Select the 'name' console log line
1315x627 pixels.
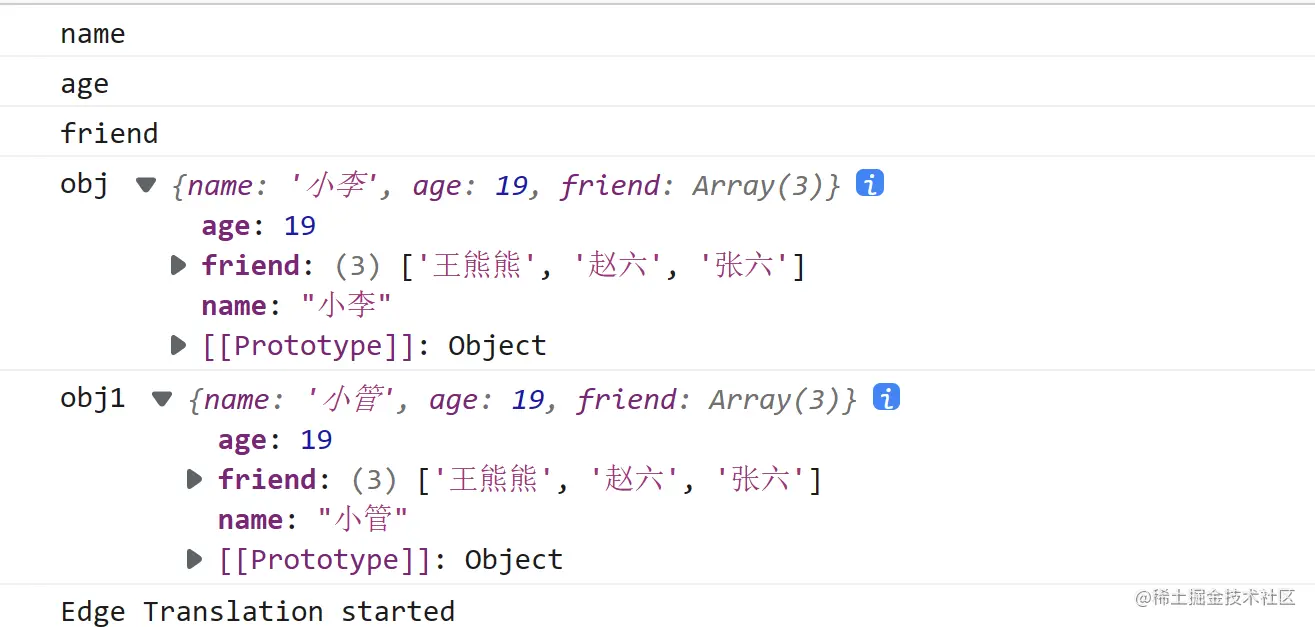[93, 34]
